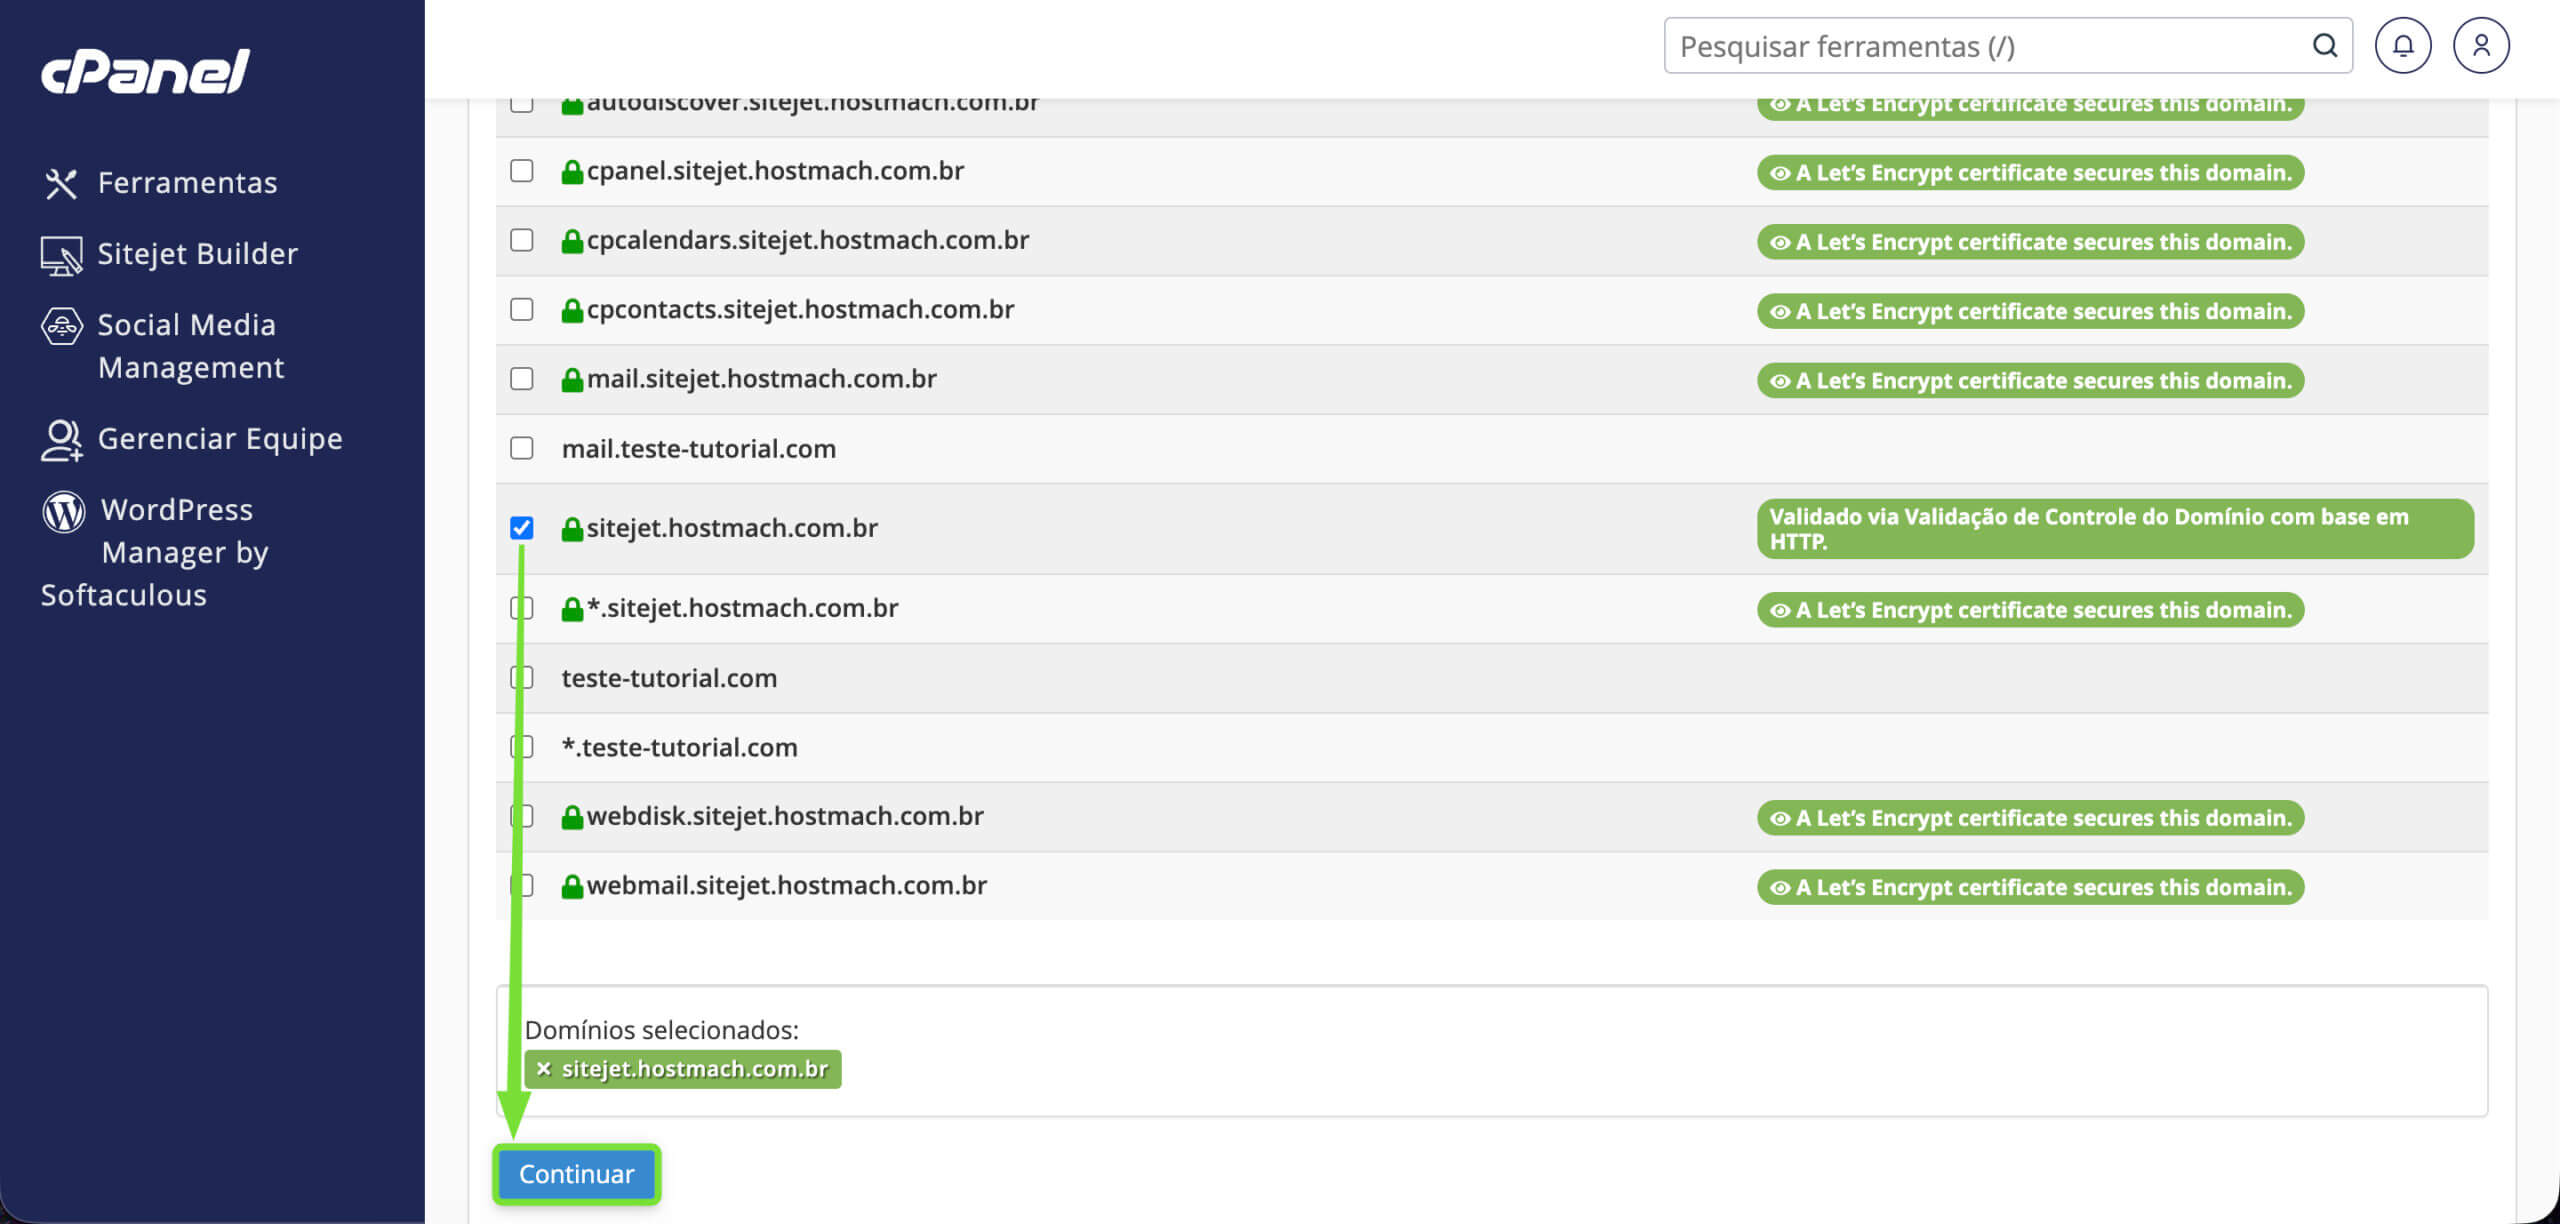Click the search magnifier icon

[x=2324, y=46]
